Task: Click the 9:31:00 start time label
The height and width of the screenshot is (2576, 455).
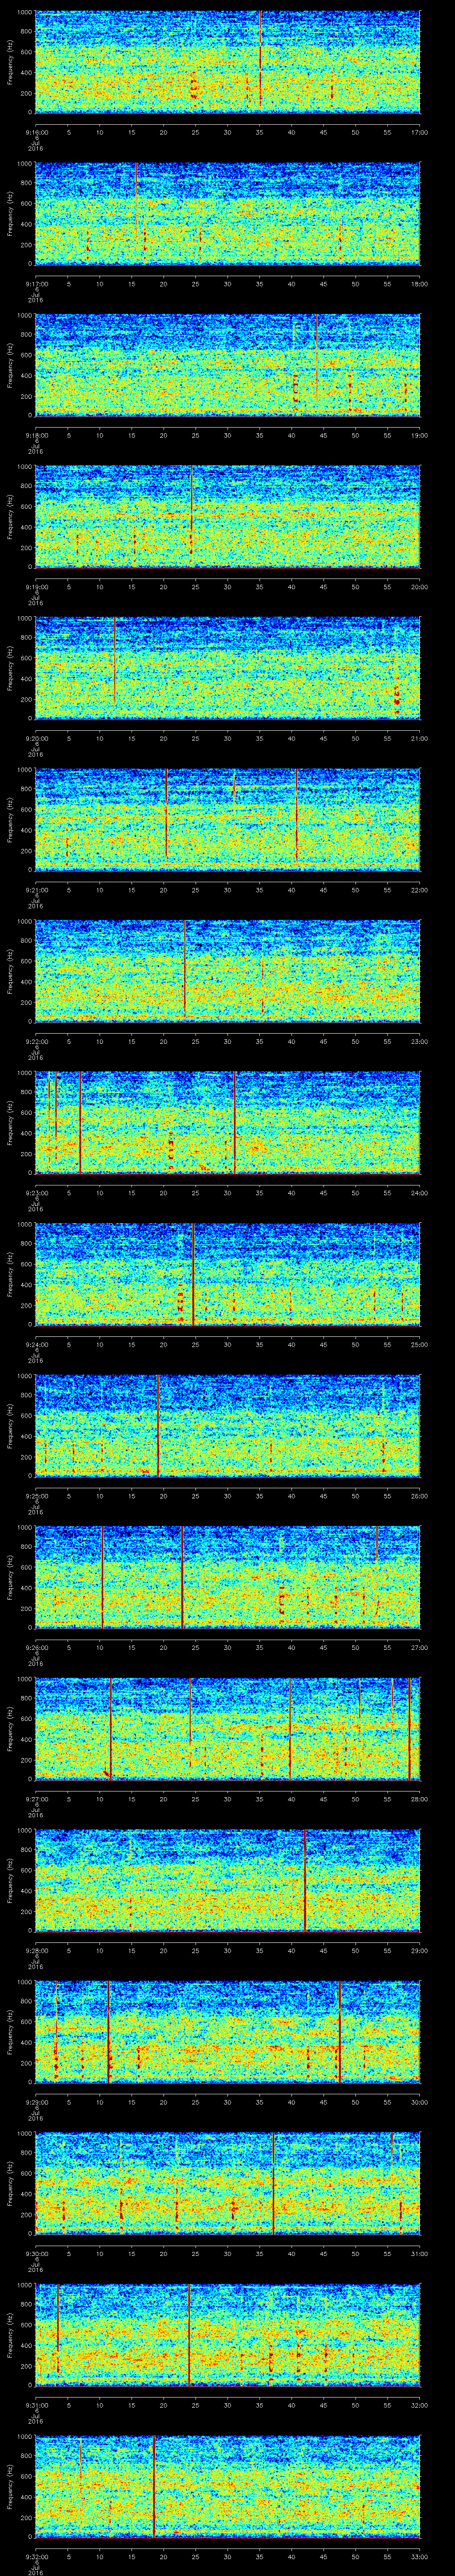Action: coord(36,2405)
